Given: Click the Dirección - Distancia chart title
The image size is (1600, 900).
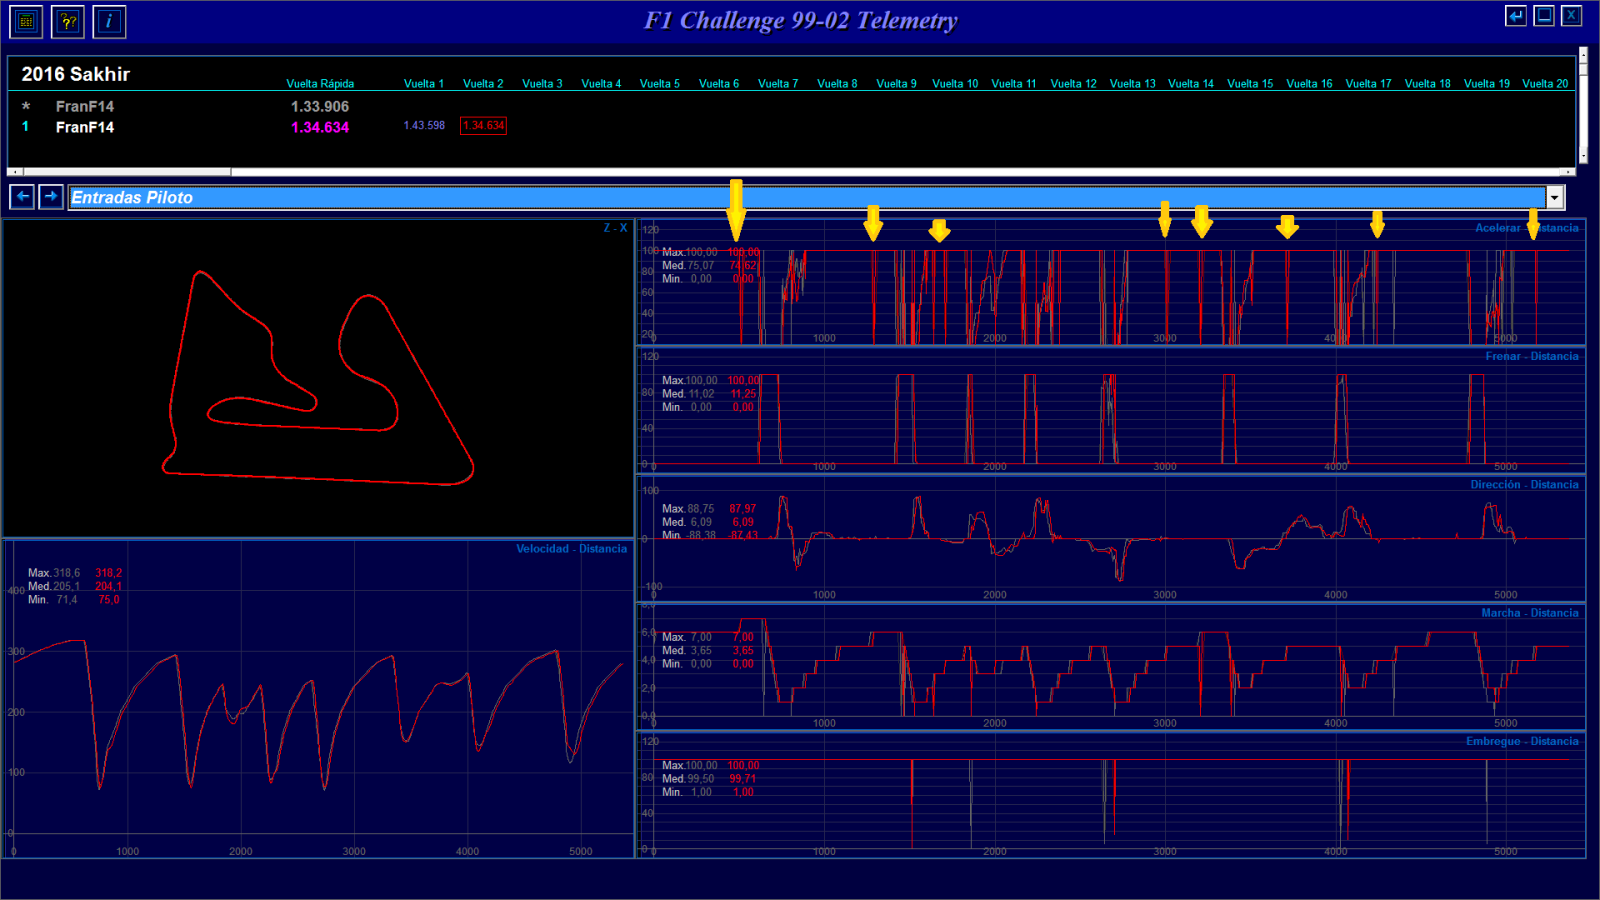Looking at the screenshot, I should [1524, 484].
